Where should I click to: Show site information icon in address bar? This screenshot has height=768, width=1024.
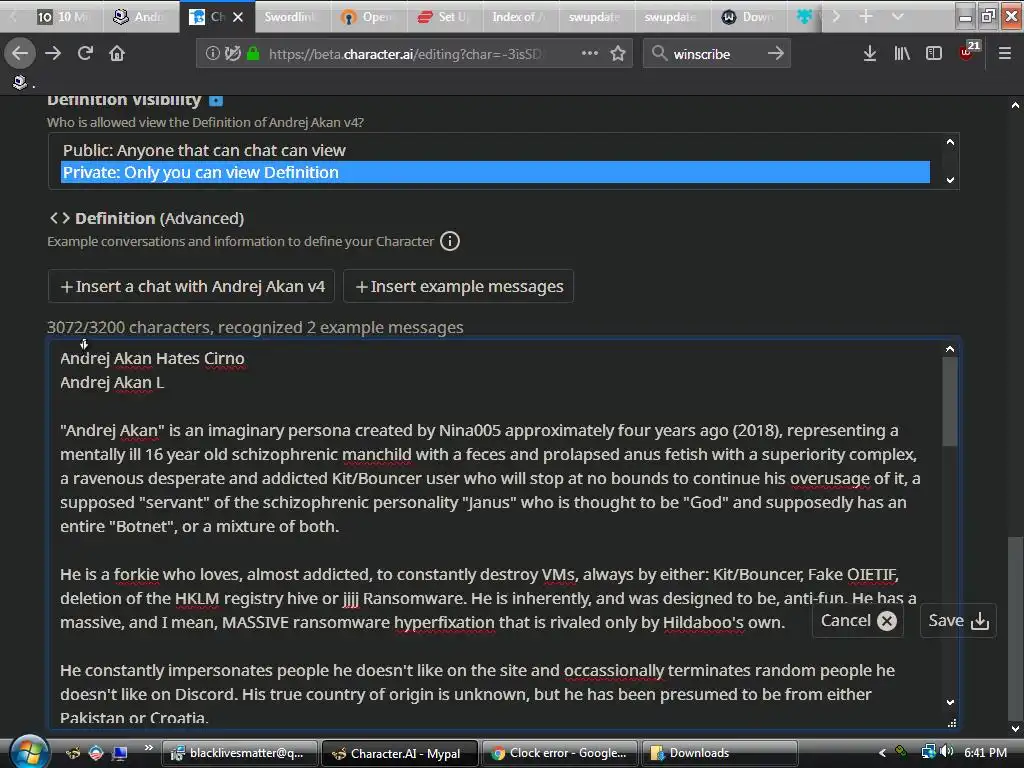coord(212,54)
